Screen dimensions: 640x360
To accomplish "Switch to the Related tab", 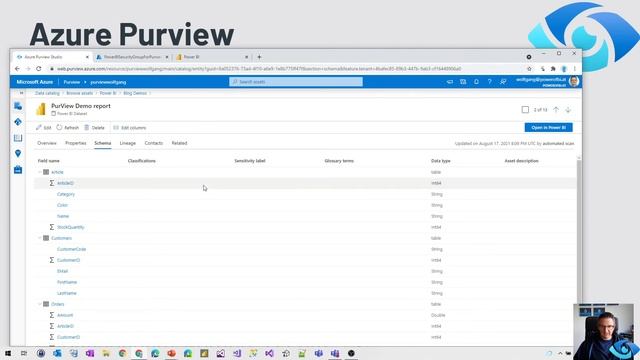I will click(x=179, y=143).
